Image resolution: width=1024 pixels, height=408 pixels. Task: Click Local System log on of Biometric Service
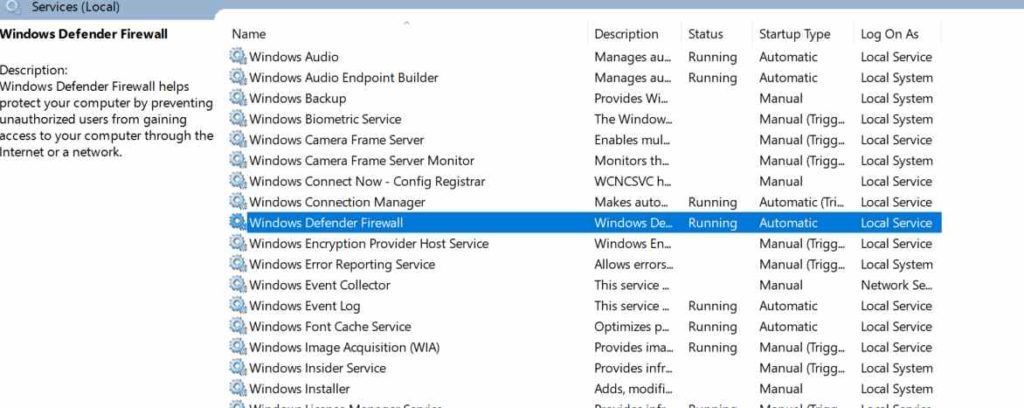(896, 119)
